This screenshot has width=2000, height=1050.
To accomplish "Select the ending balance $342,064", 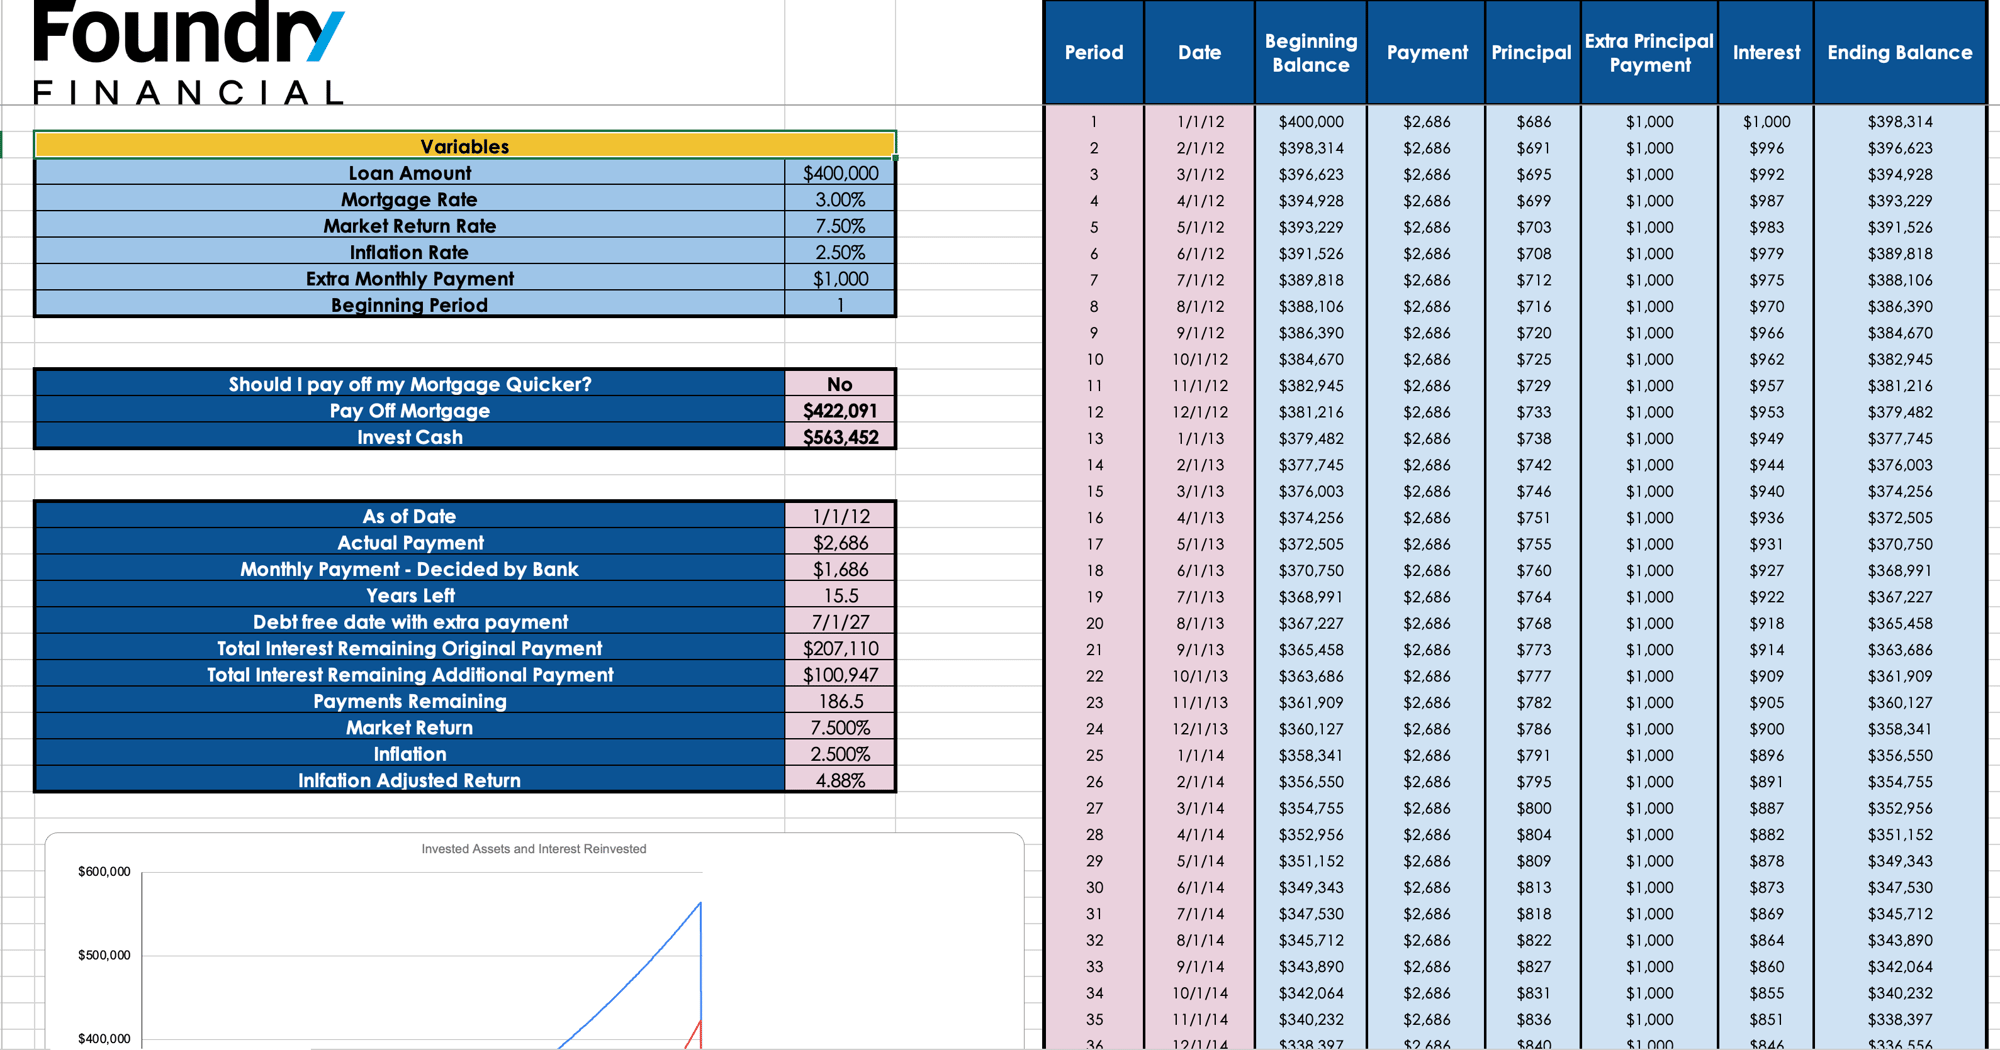I will click(1899, 967).
